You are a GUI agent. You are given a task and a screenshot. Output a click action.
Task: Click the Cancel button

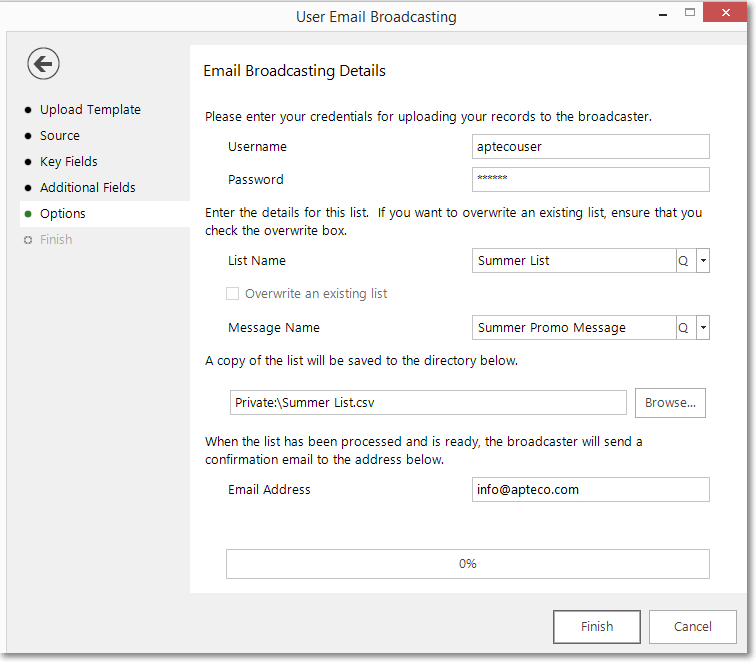pyautogui.click(x=692, y=627)
